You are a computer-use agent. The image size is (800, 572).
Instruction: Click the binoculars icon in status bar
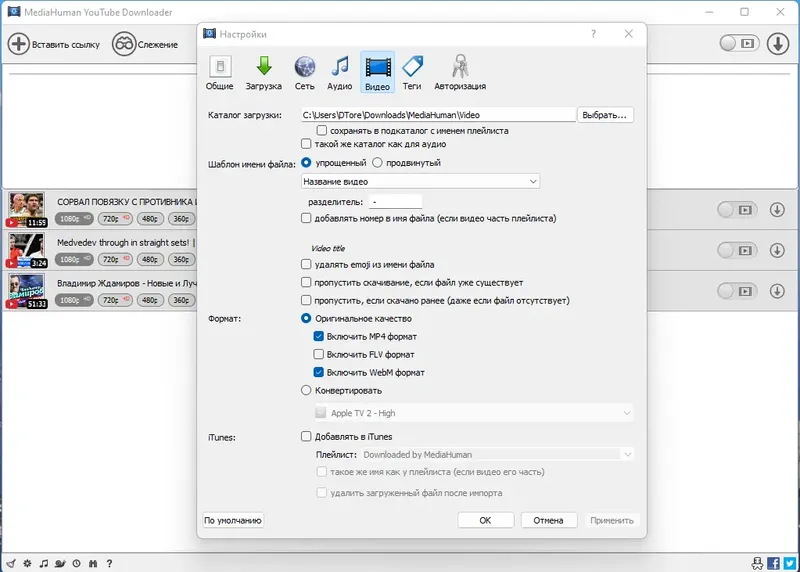click(x=93, y=563)
